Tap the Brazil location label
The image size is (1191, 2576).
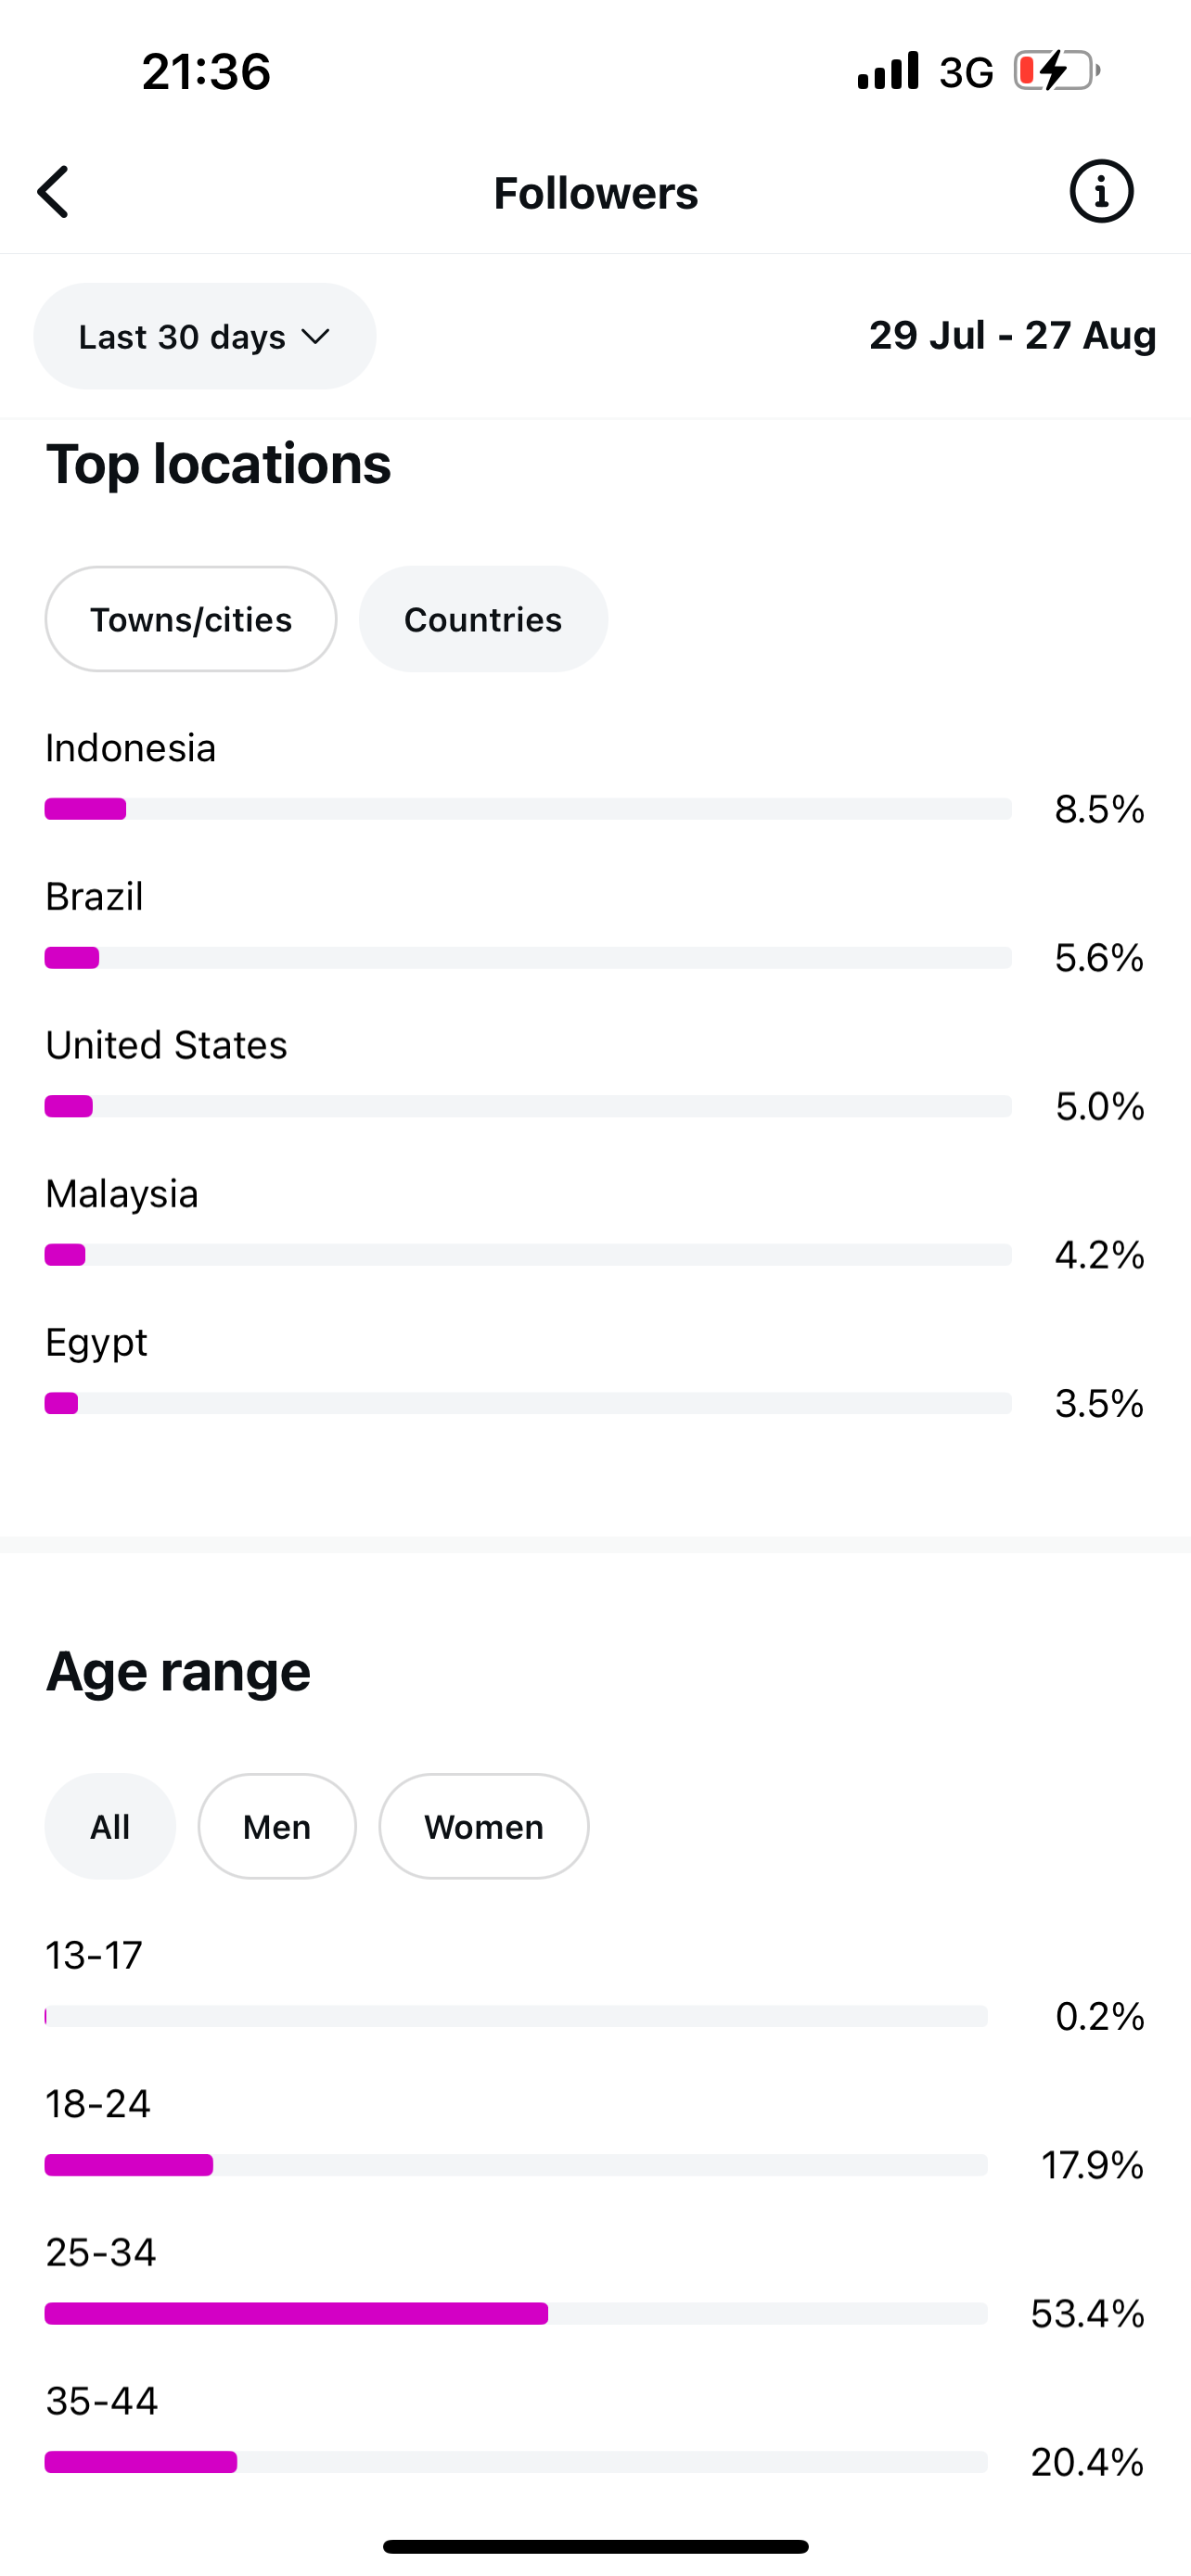[95, 897]
